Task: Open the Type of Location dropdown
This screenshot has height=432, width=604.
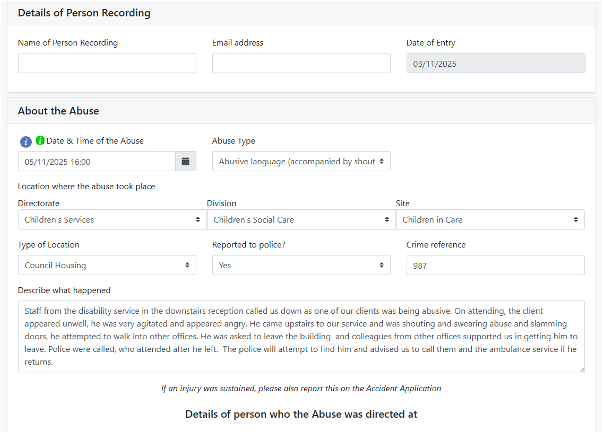Action: coord(107,265)
